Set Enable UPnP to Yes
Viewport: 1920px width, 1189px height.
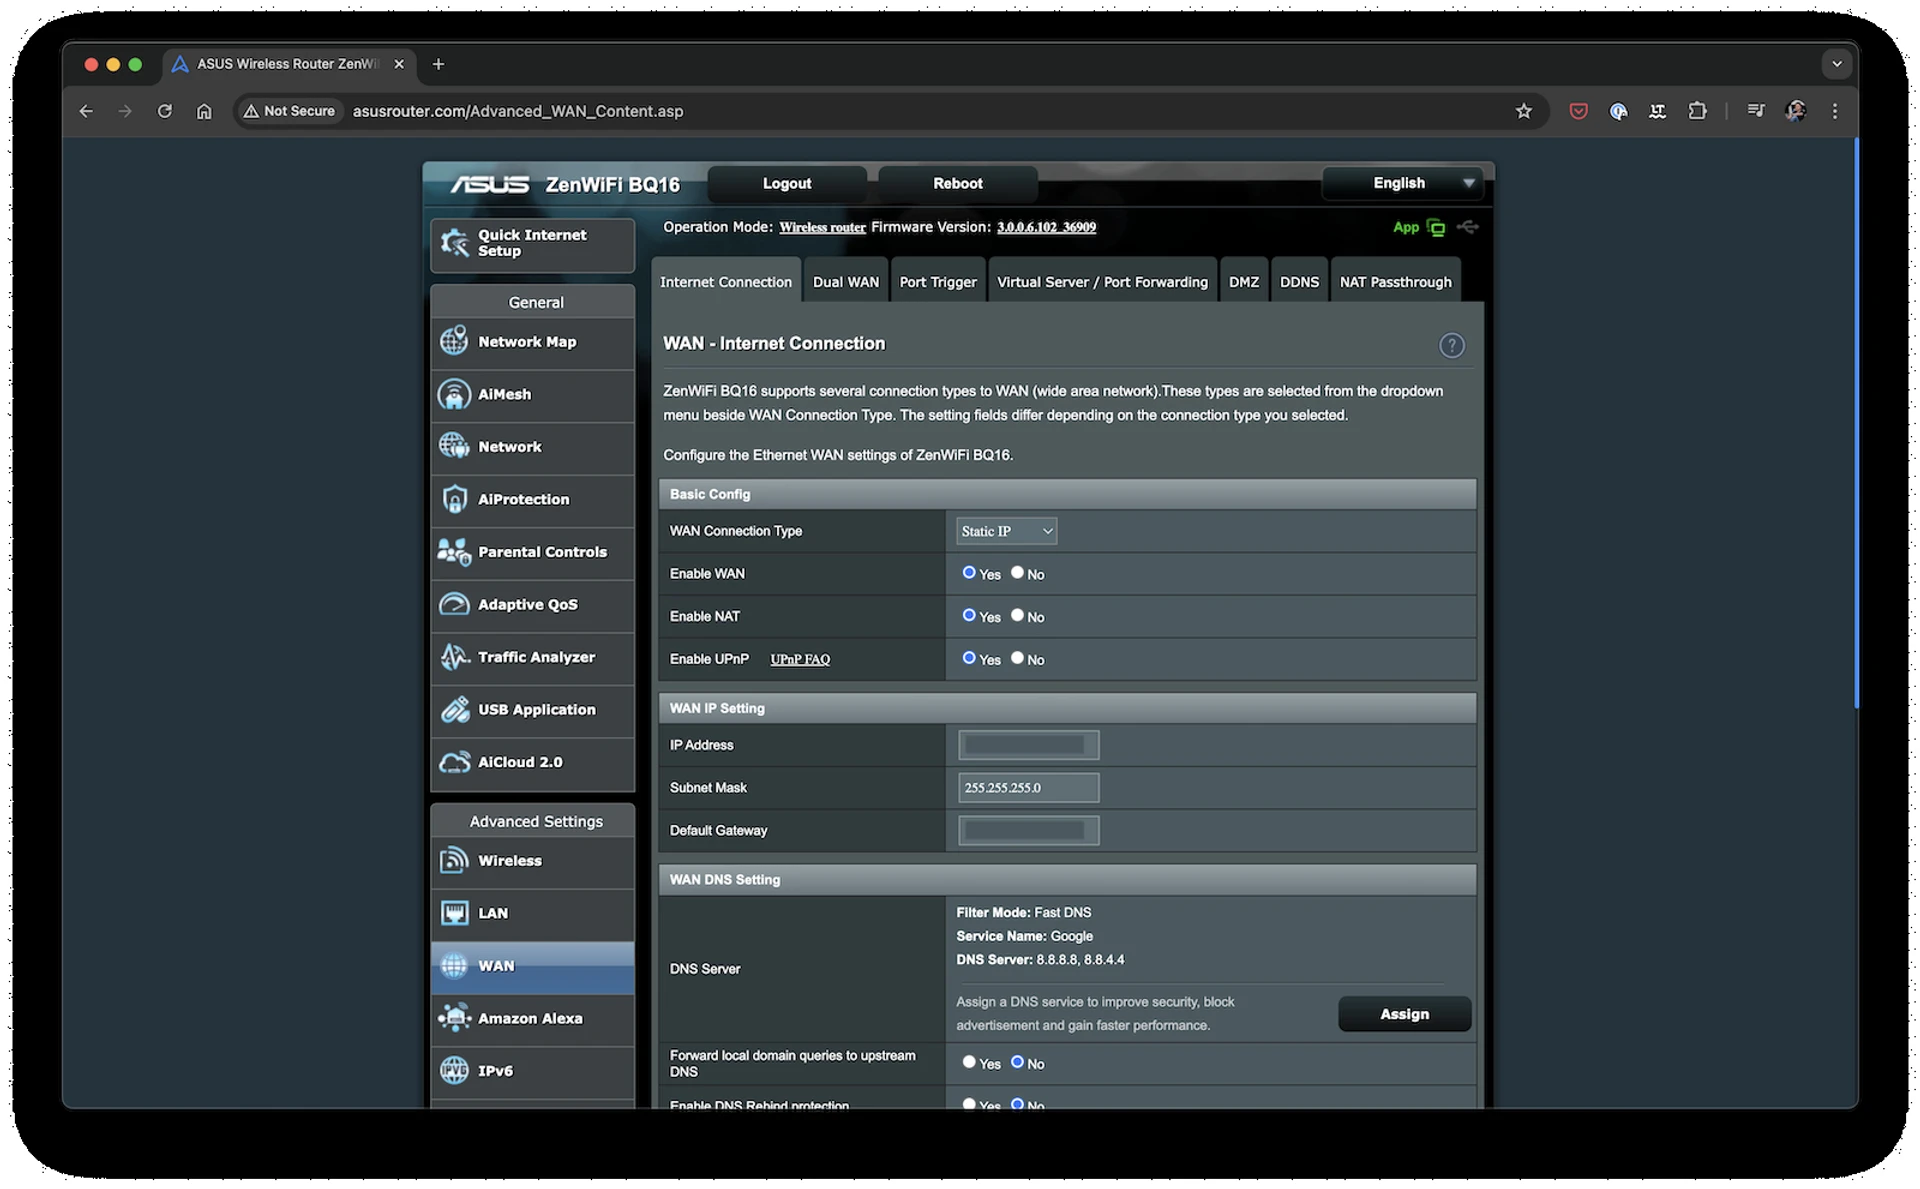(x=968, y=658)
